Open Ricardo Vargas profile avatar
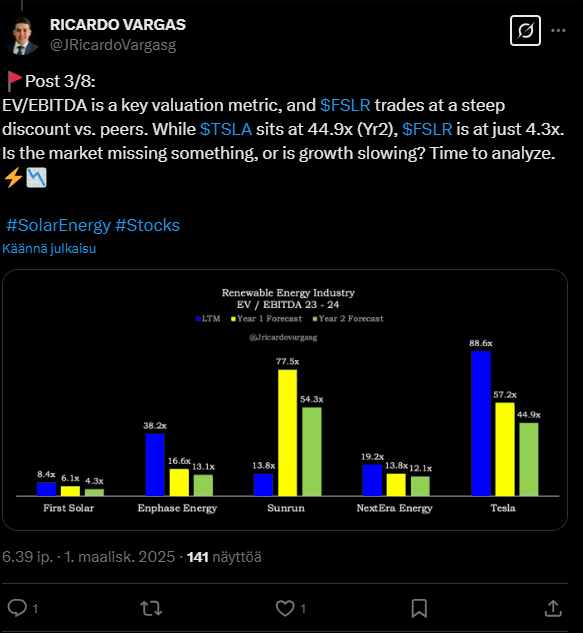The image size is (583, 633). pyautogui.click(x=21, y=36)
